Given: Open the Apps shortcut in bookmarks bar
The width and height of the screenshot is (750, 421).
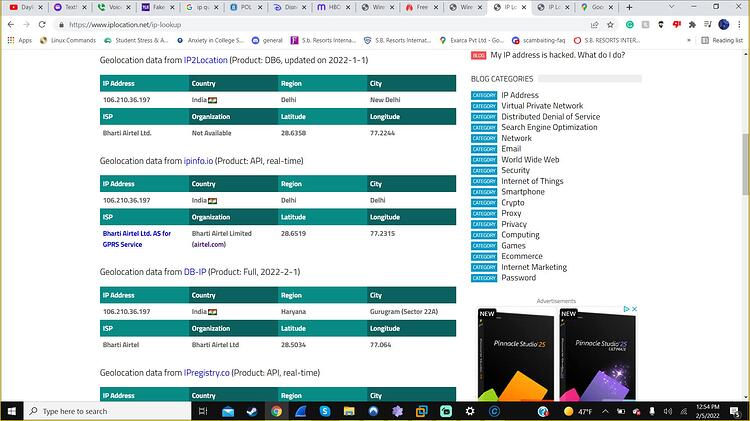Looking at the screenshot, I should tap(20, 40).
